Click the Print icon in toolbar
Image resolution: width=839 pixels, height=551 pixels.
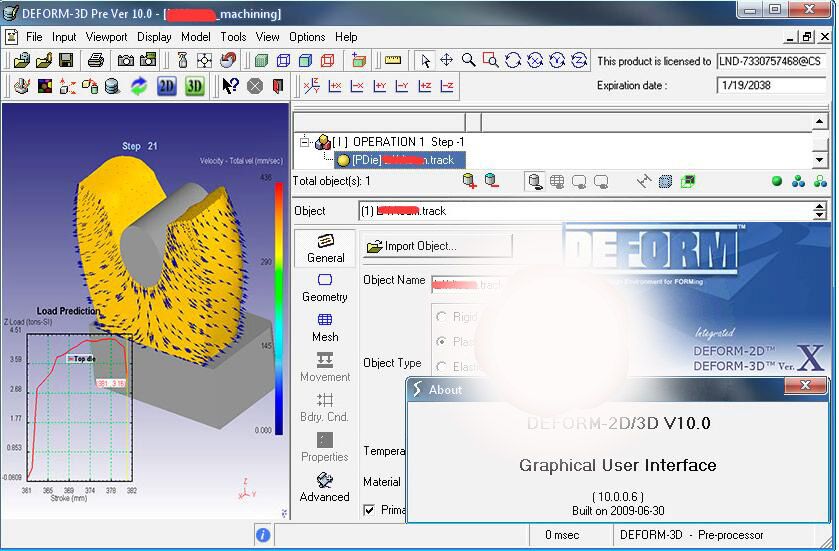(x=95, y=61)
